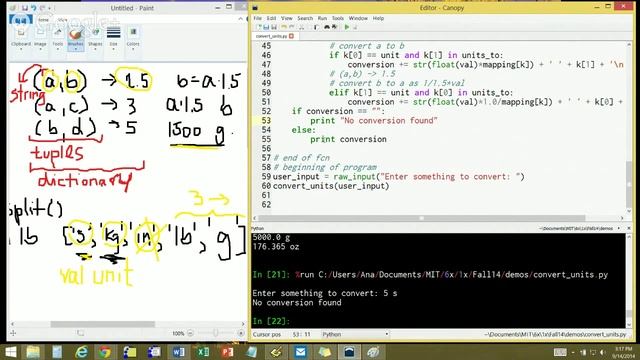Open Paint's Size line-thickness picker
This screenshot has height=360, width=640.
113,39
